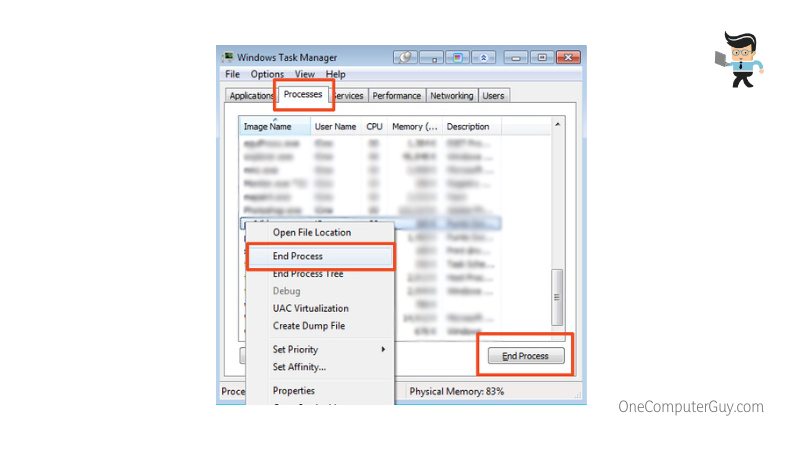This screenshot has height=450, width=800.
Task: Click the End Process button at bottom right
Action: tap(526, 356)
